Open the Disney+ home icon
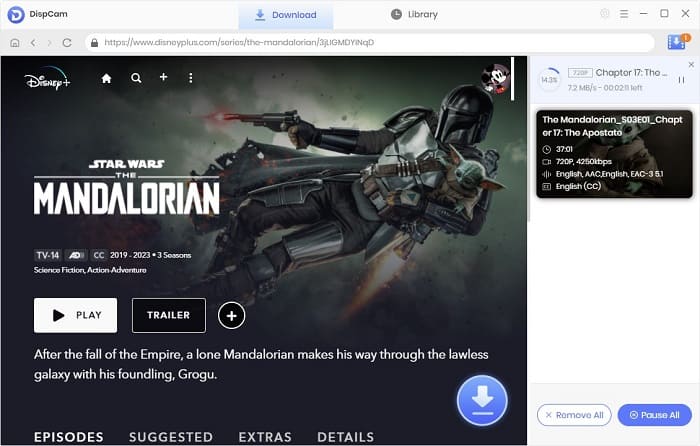700x446 pixels. (x=106, y=79)
